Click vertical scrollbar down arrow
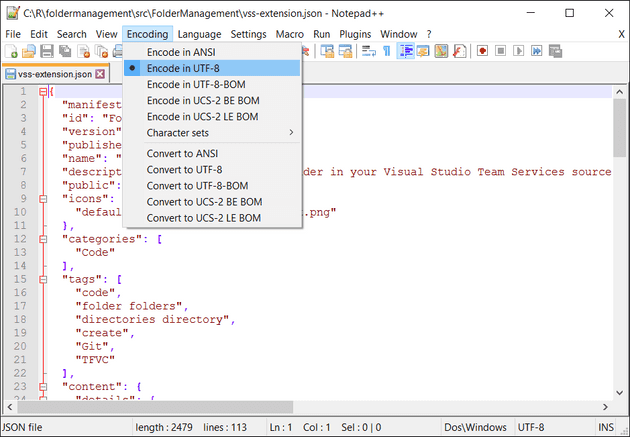 pyautogui.click(x=620, y=393)
